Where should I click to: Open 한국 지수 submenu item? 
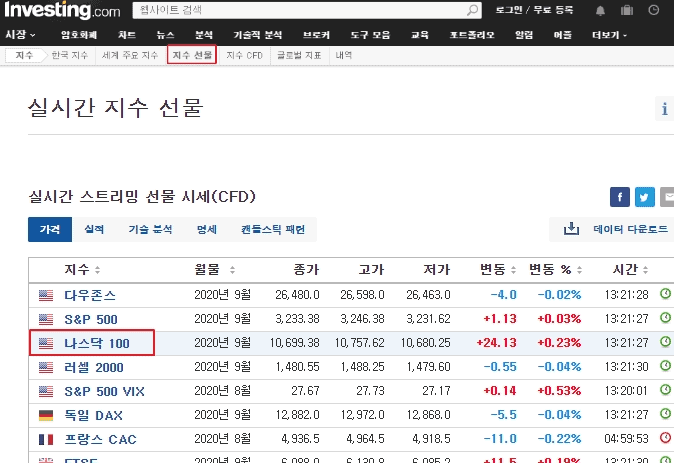(70, 55)
